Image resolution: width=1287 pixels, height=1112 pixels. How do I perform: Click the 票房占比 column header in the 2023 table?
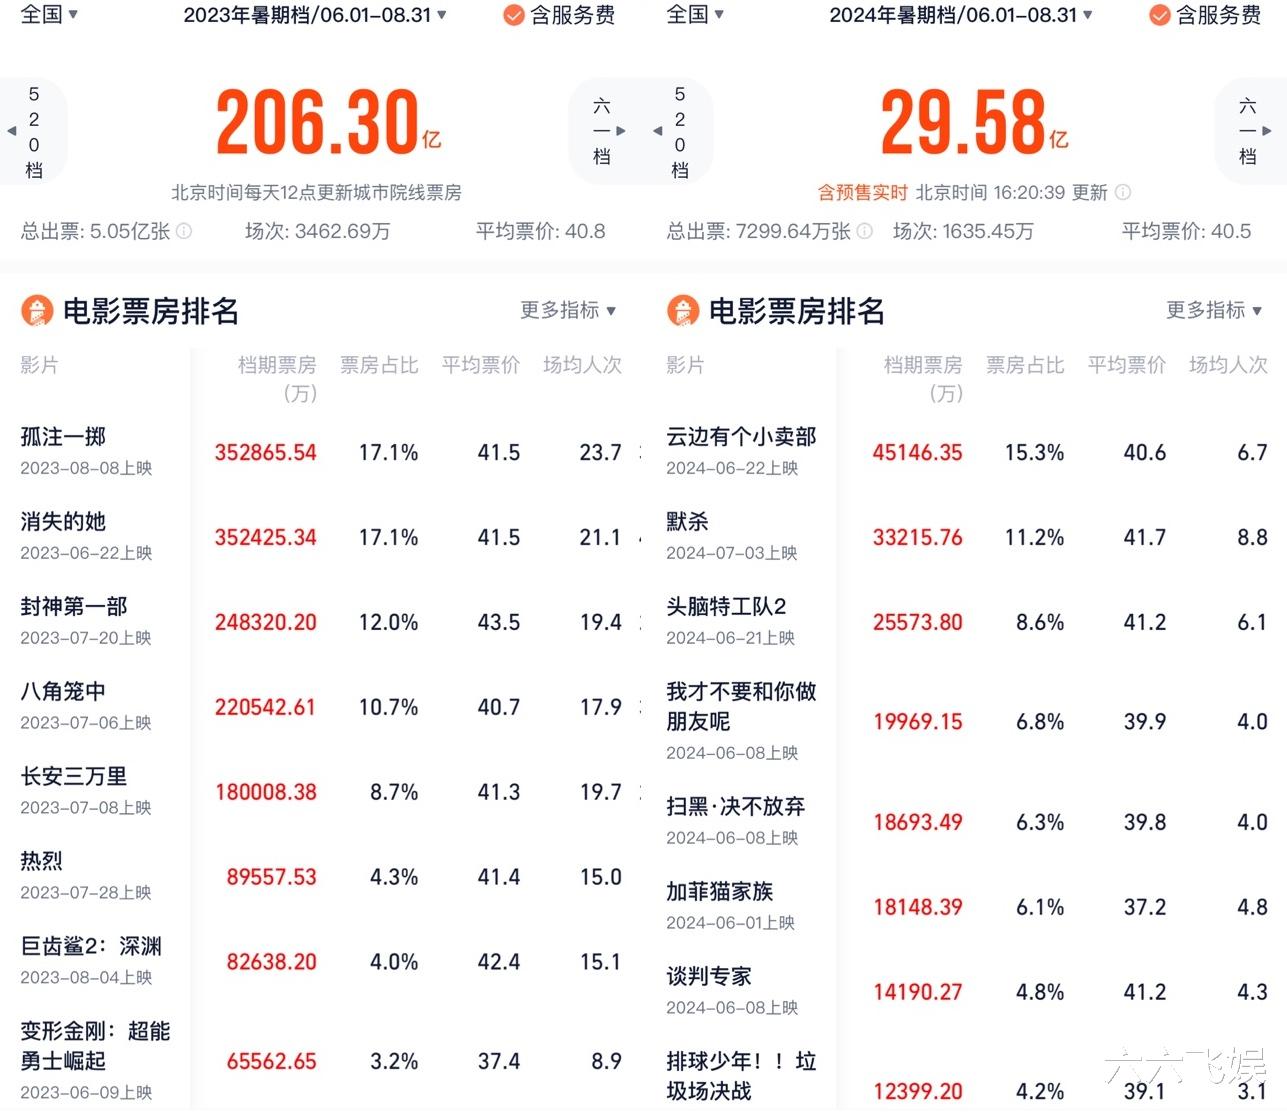(x=379, y=365)
